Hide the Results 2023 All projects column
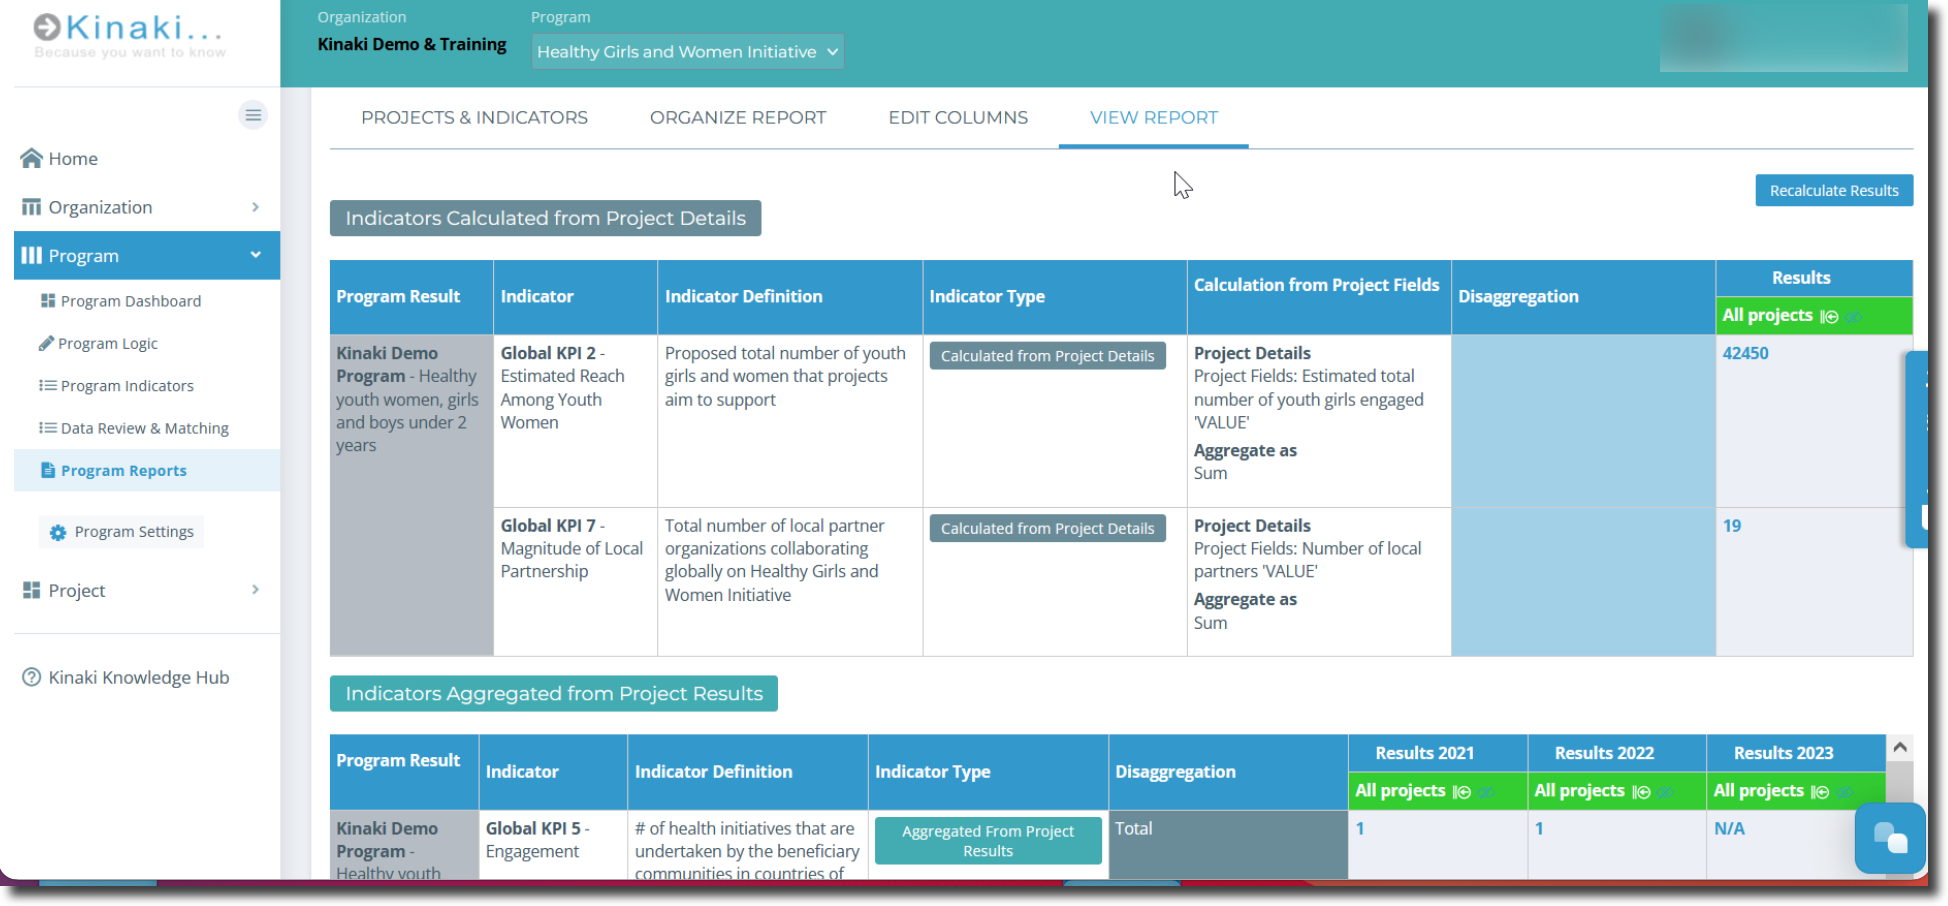The image size is (1948, 906). tap(1845, 791)
